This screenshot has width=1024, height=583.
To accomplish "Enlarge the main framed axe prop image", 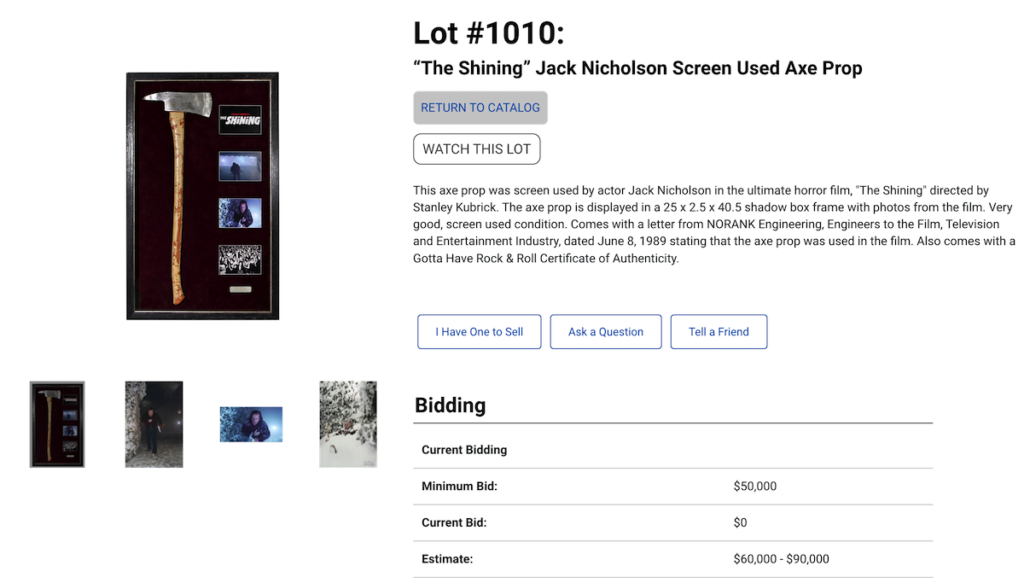I will 202,196.
